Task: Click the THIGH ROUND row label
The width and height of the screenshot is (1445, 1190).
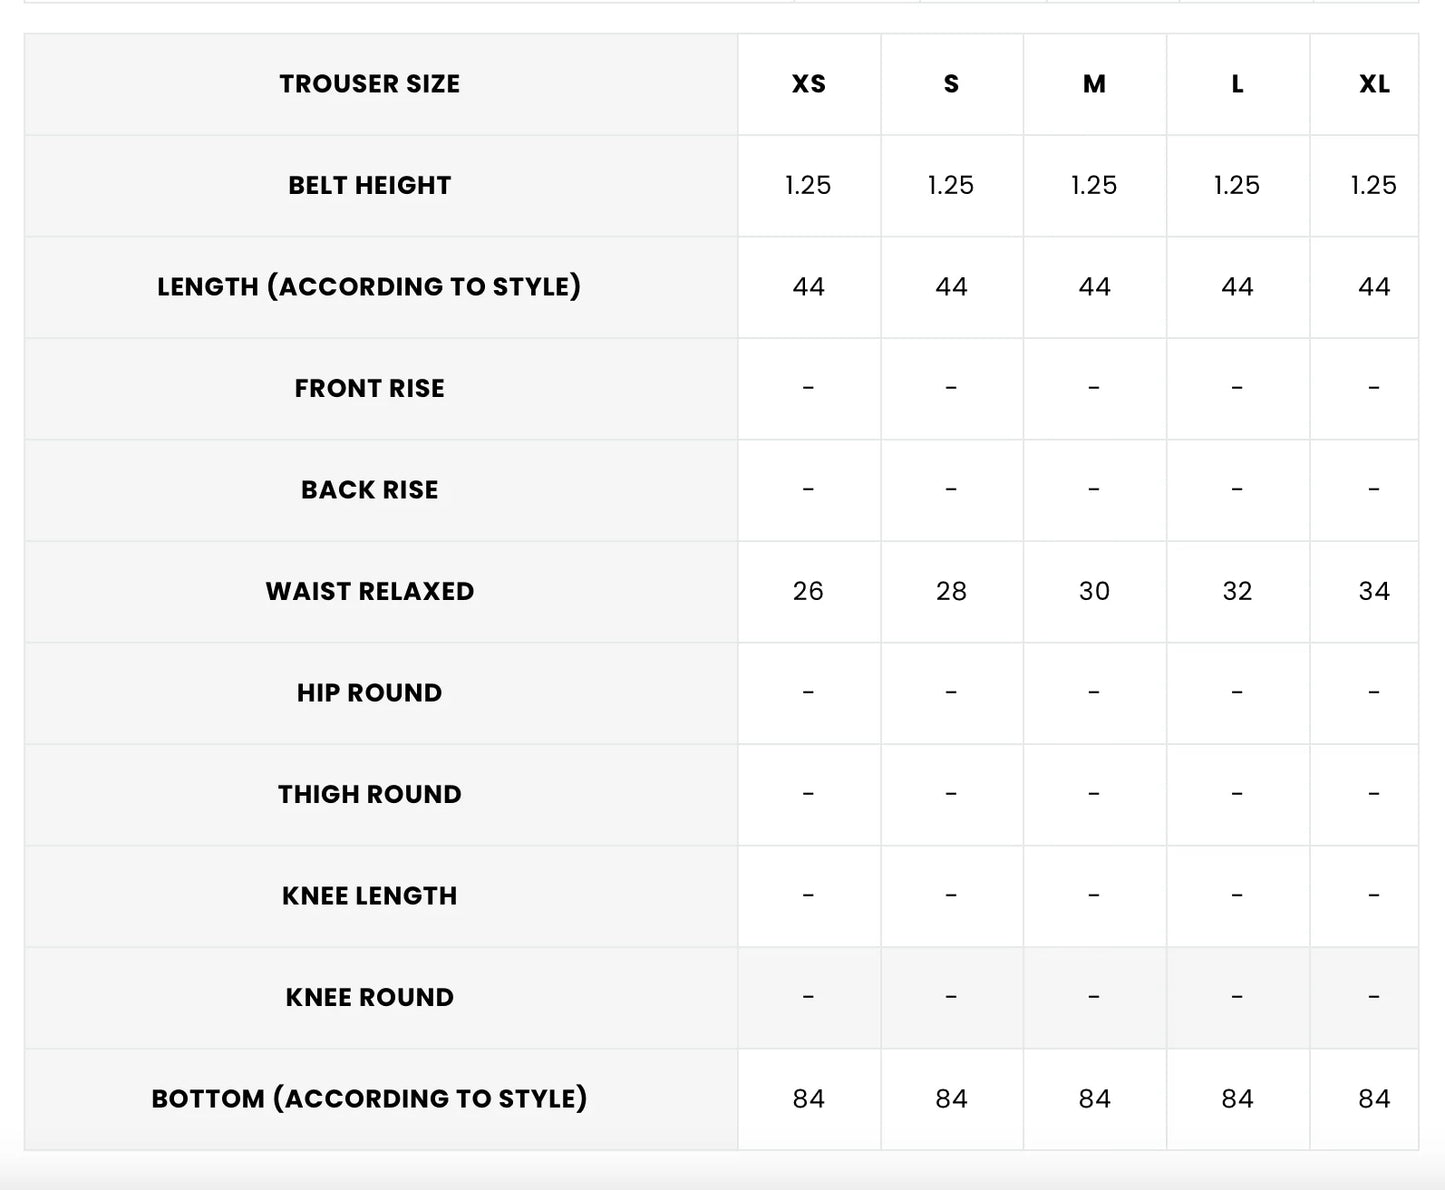Action: tap(369, 794)
